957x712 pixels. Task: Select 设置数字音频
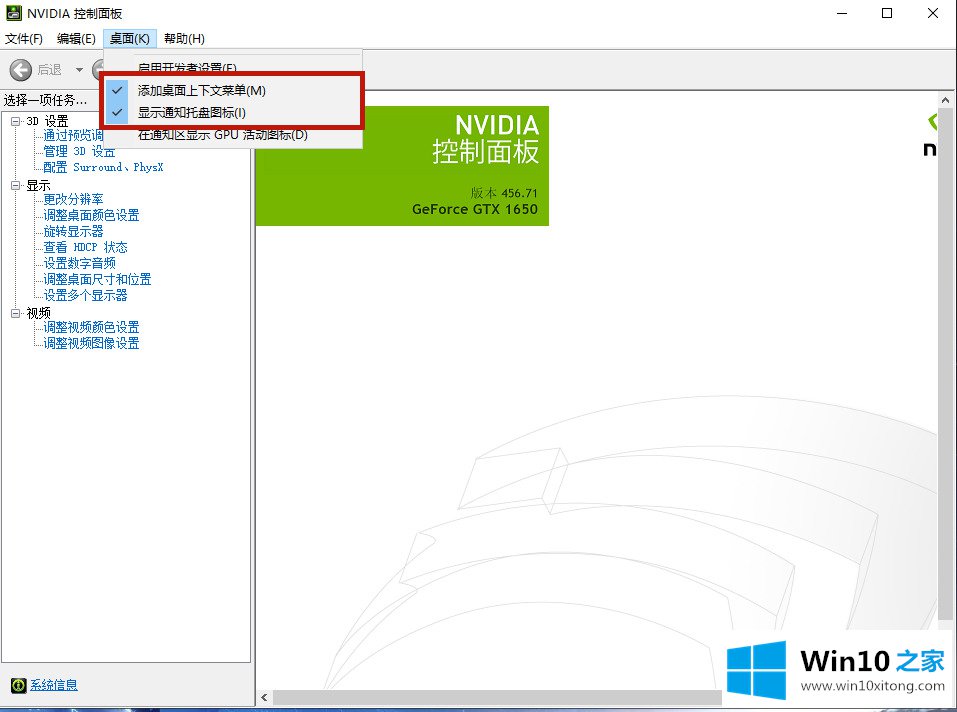coord(79,263)
